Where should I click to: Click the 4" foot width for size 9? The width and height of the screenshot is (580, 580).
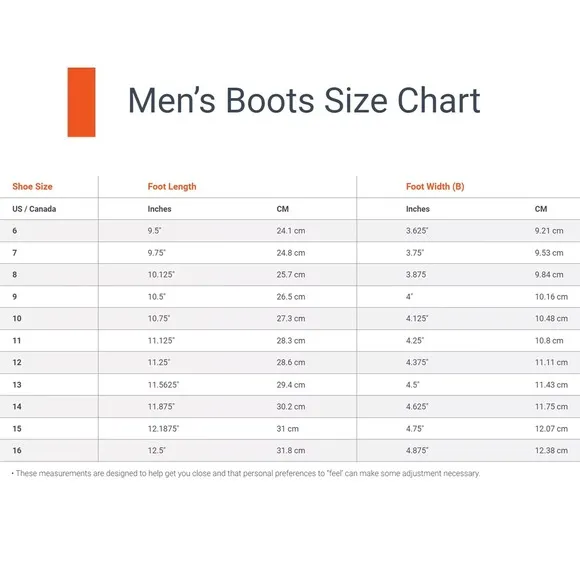(x=409, y=297)
